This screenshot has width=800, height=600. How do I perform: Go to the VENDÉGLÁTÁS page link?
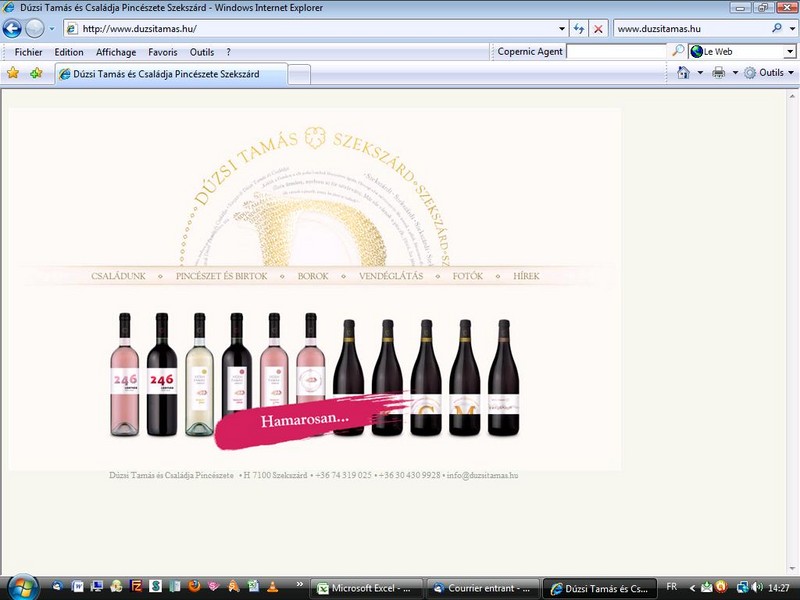click(391, 276)
